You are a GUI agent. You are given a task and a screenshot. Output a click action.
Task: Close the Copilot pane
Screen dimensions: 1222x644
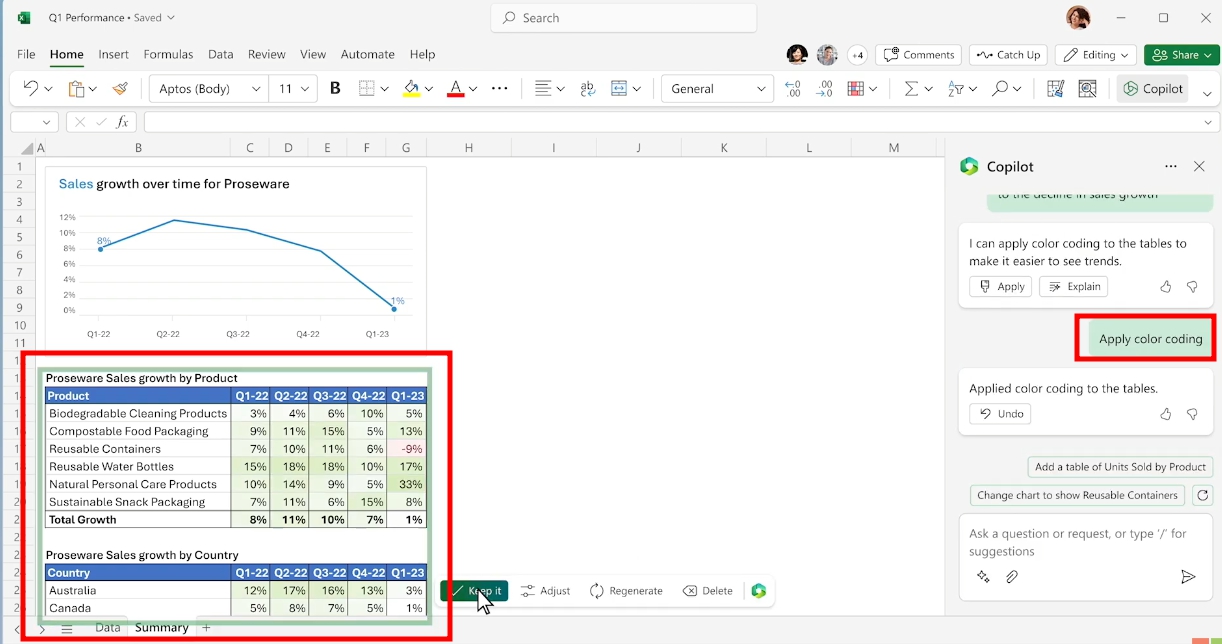pyautogui.click(x=1199, y=167)
